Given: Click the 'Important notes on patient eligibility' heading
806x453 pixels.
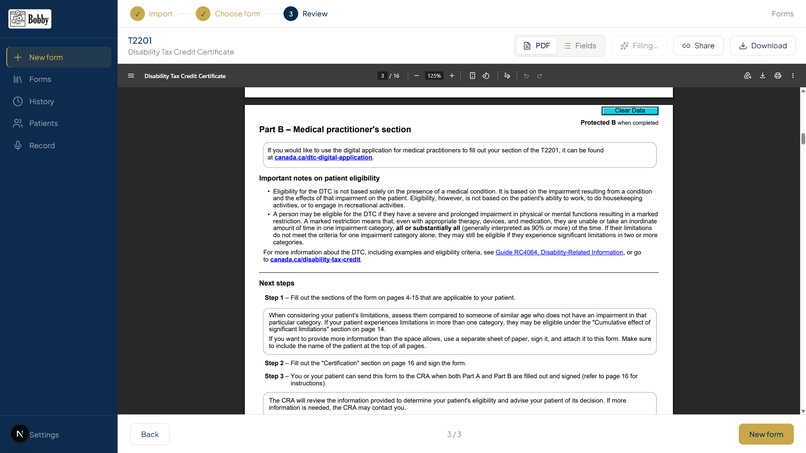Looking at the screenshot, I should point(319,178).
